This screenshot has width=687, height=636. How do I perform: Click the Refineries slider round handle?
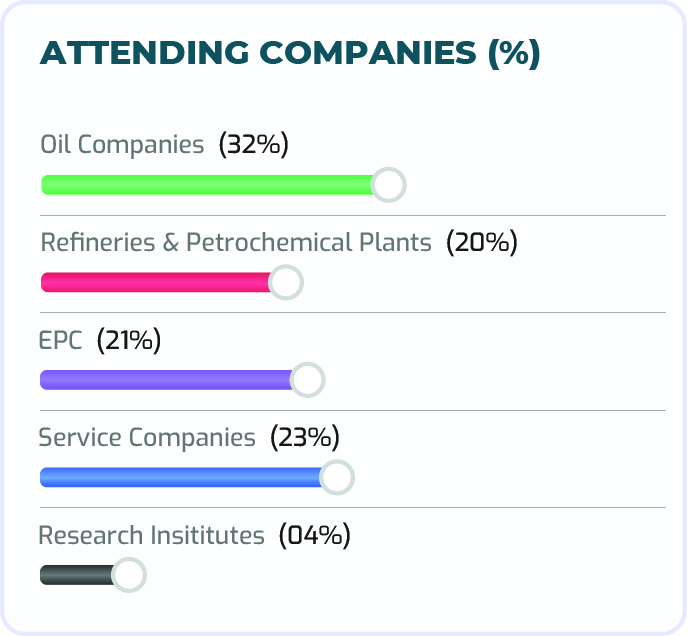(x=286, y=283)
